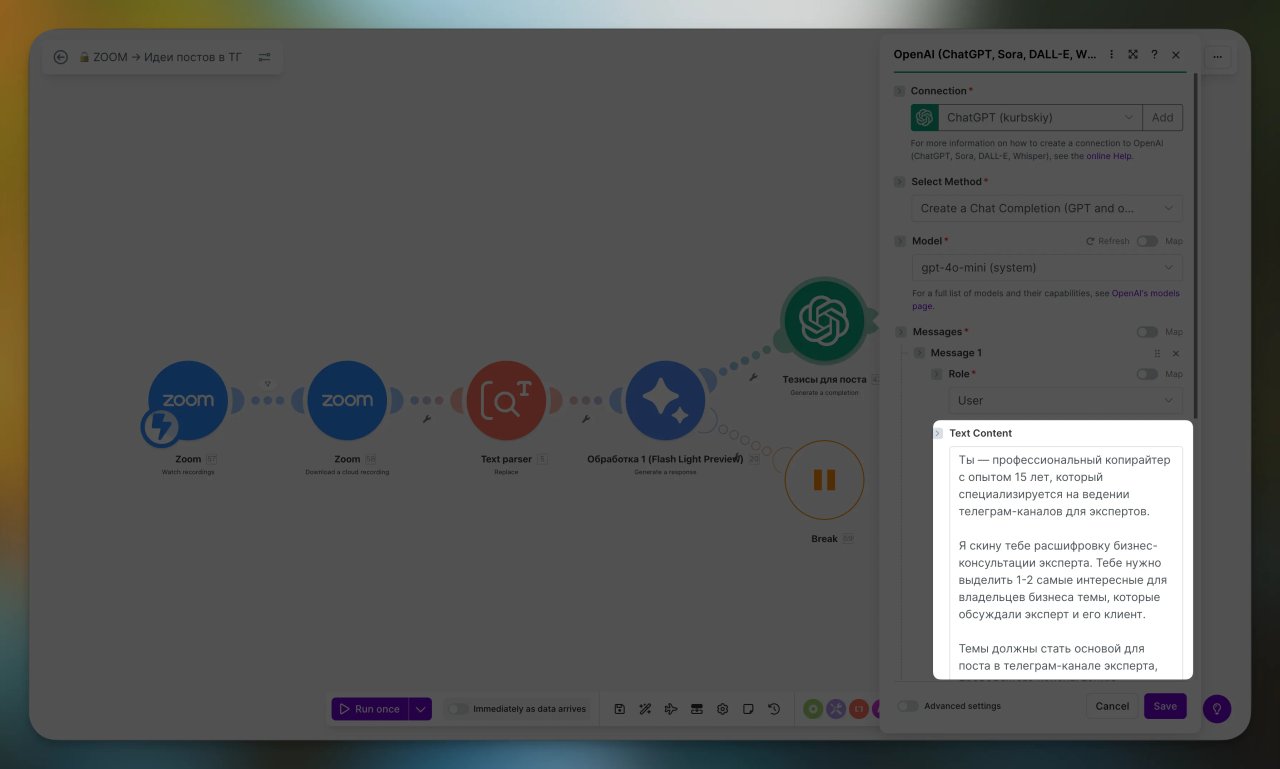Click the Run once button
The image size is (1280, 769).
click(x=370, y=709)
